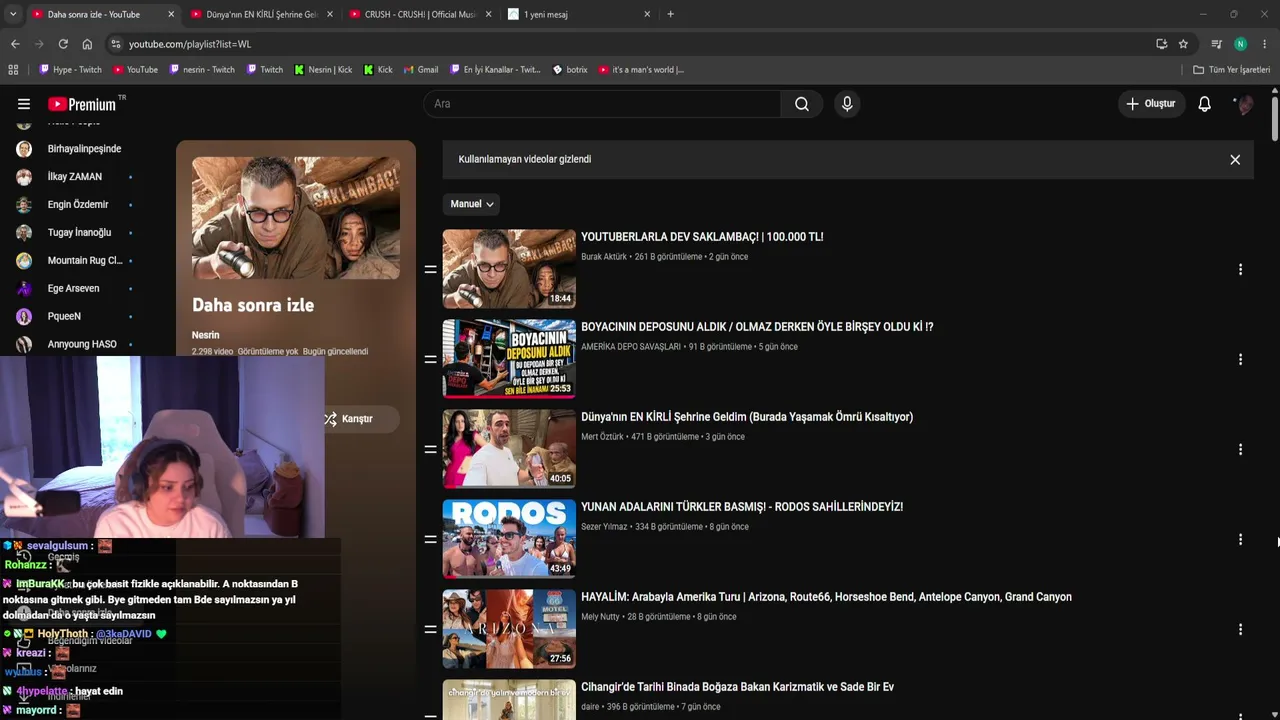Open Tugay İnanoğlu channel in sidebar

click(78, 233)
